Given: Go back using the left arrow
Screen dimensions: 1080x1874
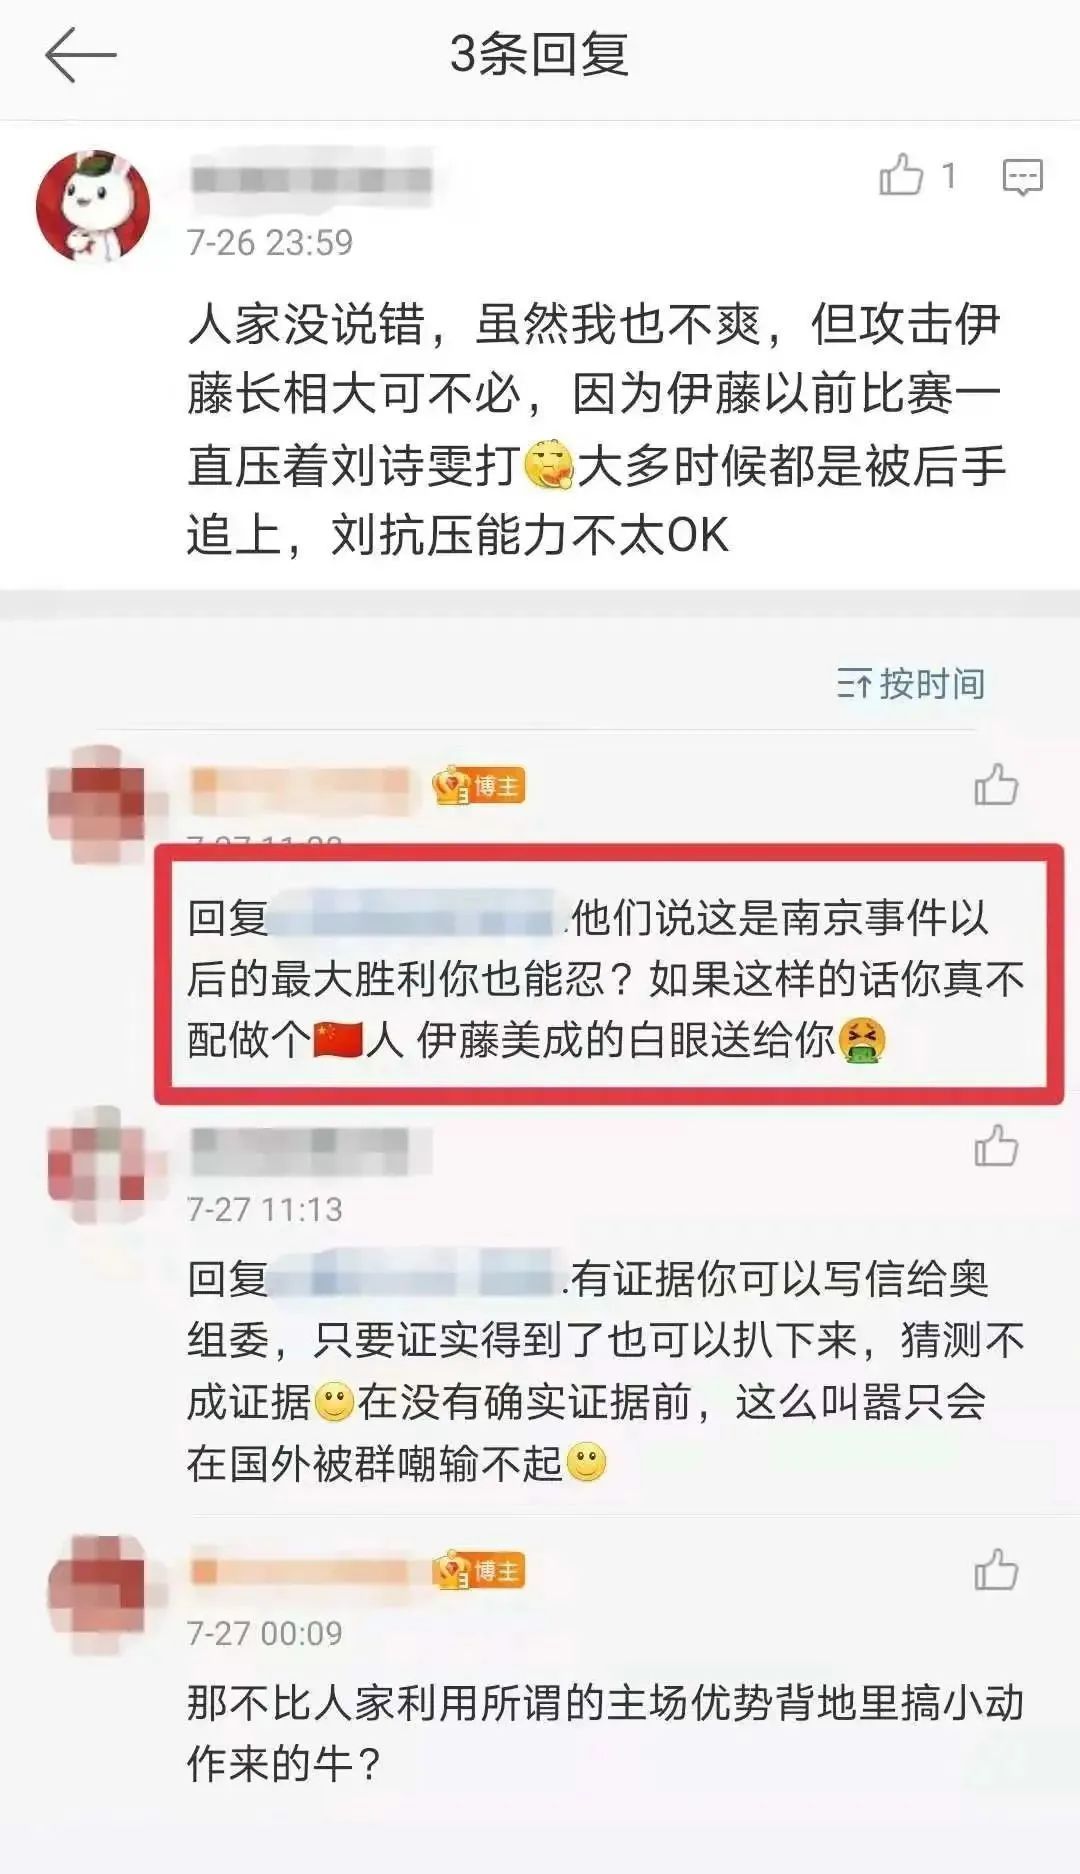Looking at the screenshot, I should (81, 54).
